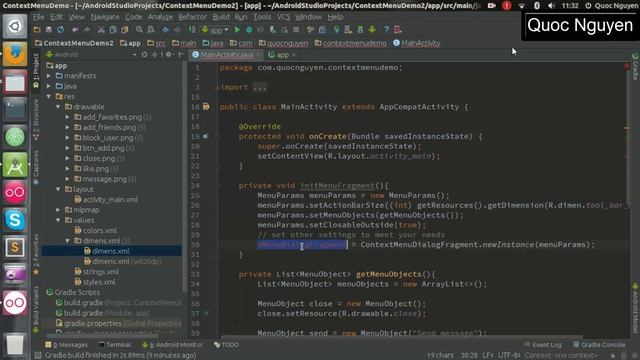Open the Event Log
The image size is (640, 360).
click(x=543, y=345)
